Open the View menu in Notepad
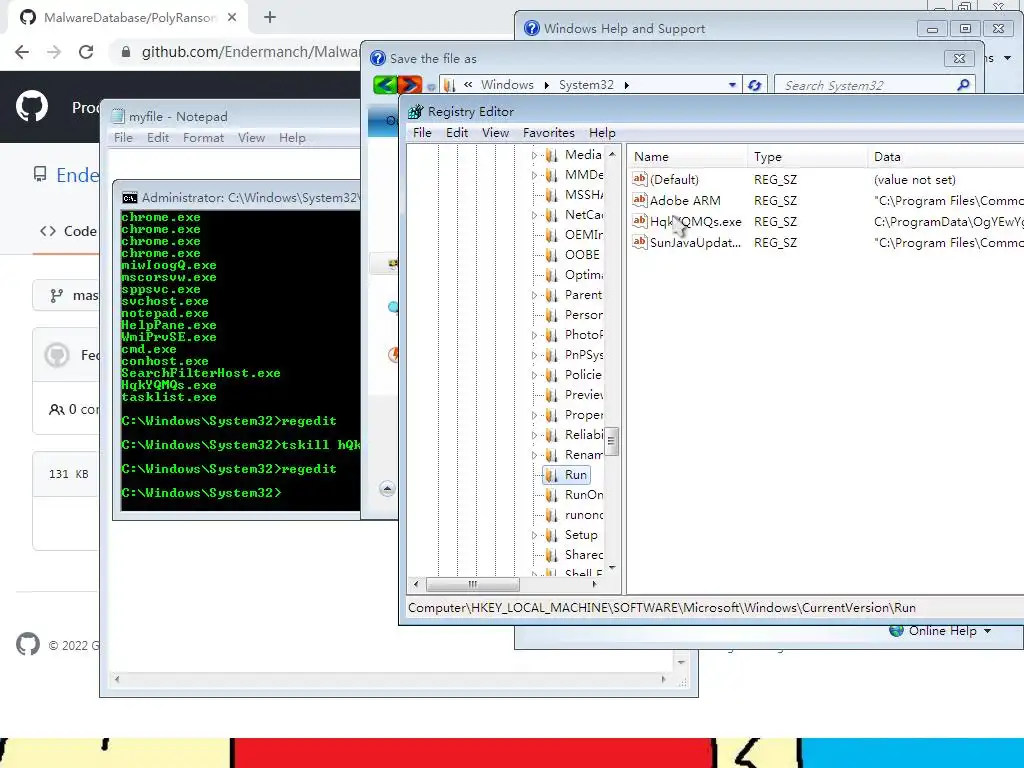1024x768 pixels. click(251, 138)
